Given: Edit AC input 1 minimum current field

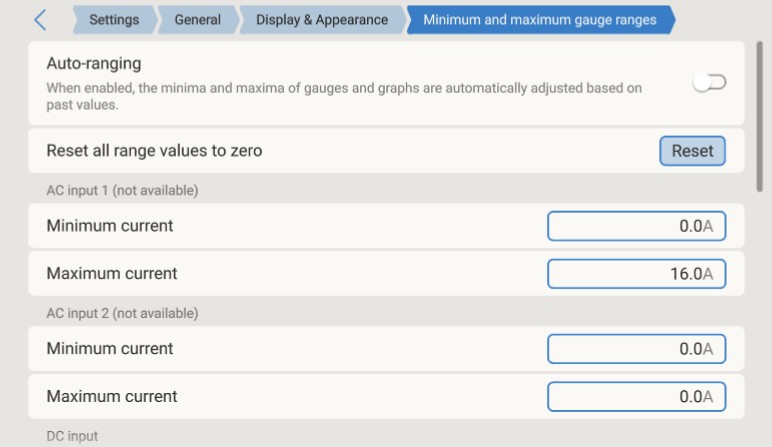Looking at the screenshot, I should coord(637,226).
